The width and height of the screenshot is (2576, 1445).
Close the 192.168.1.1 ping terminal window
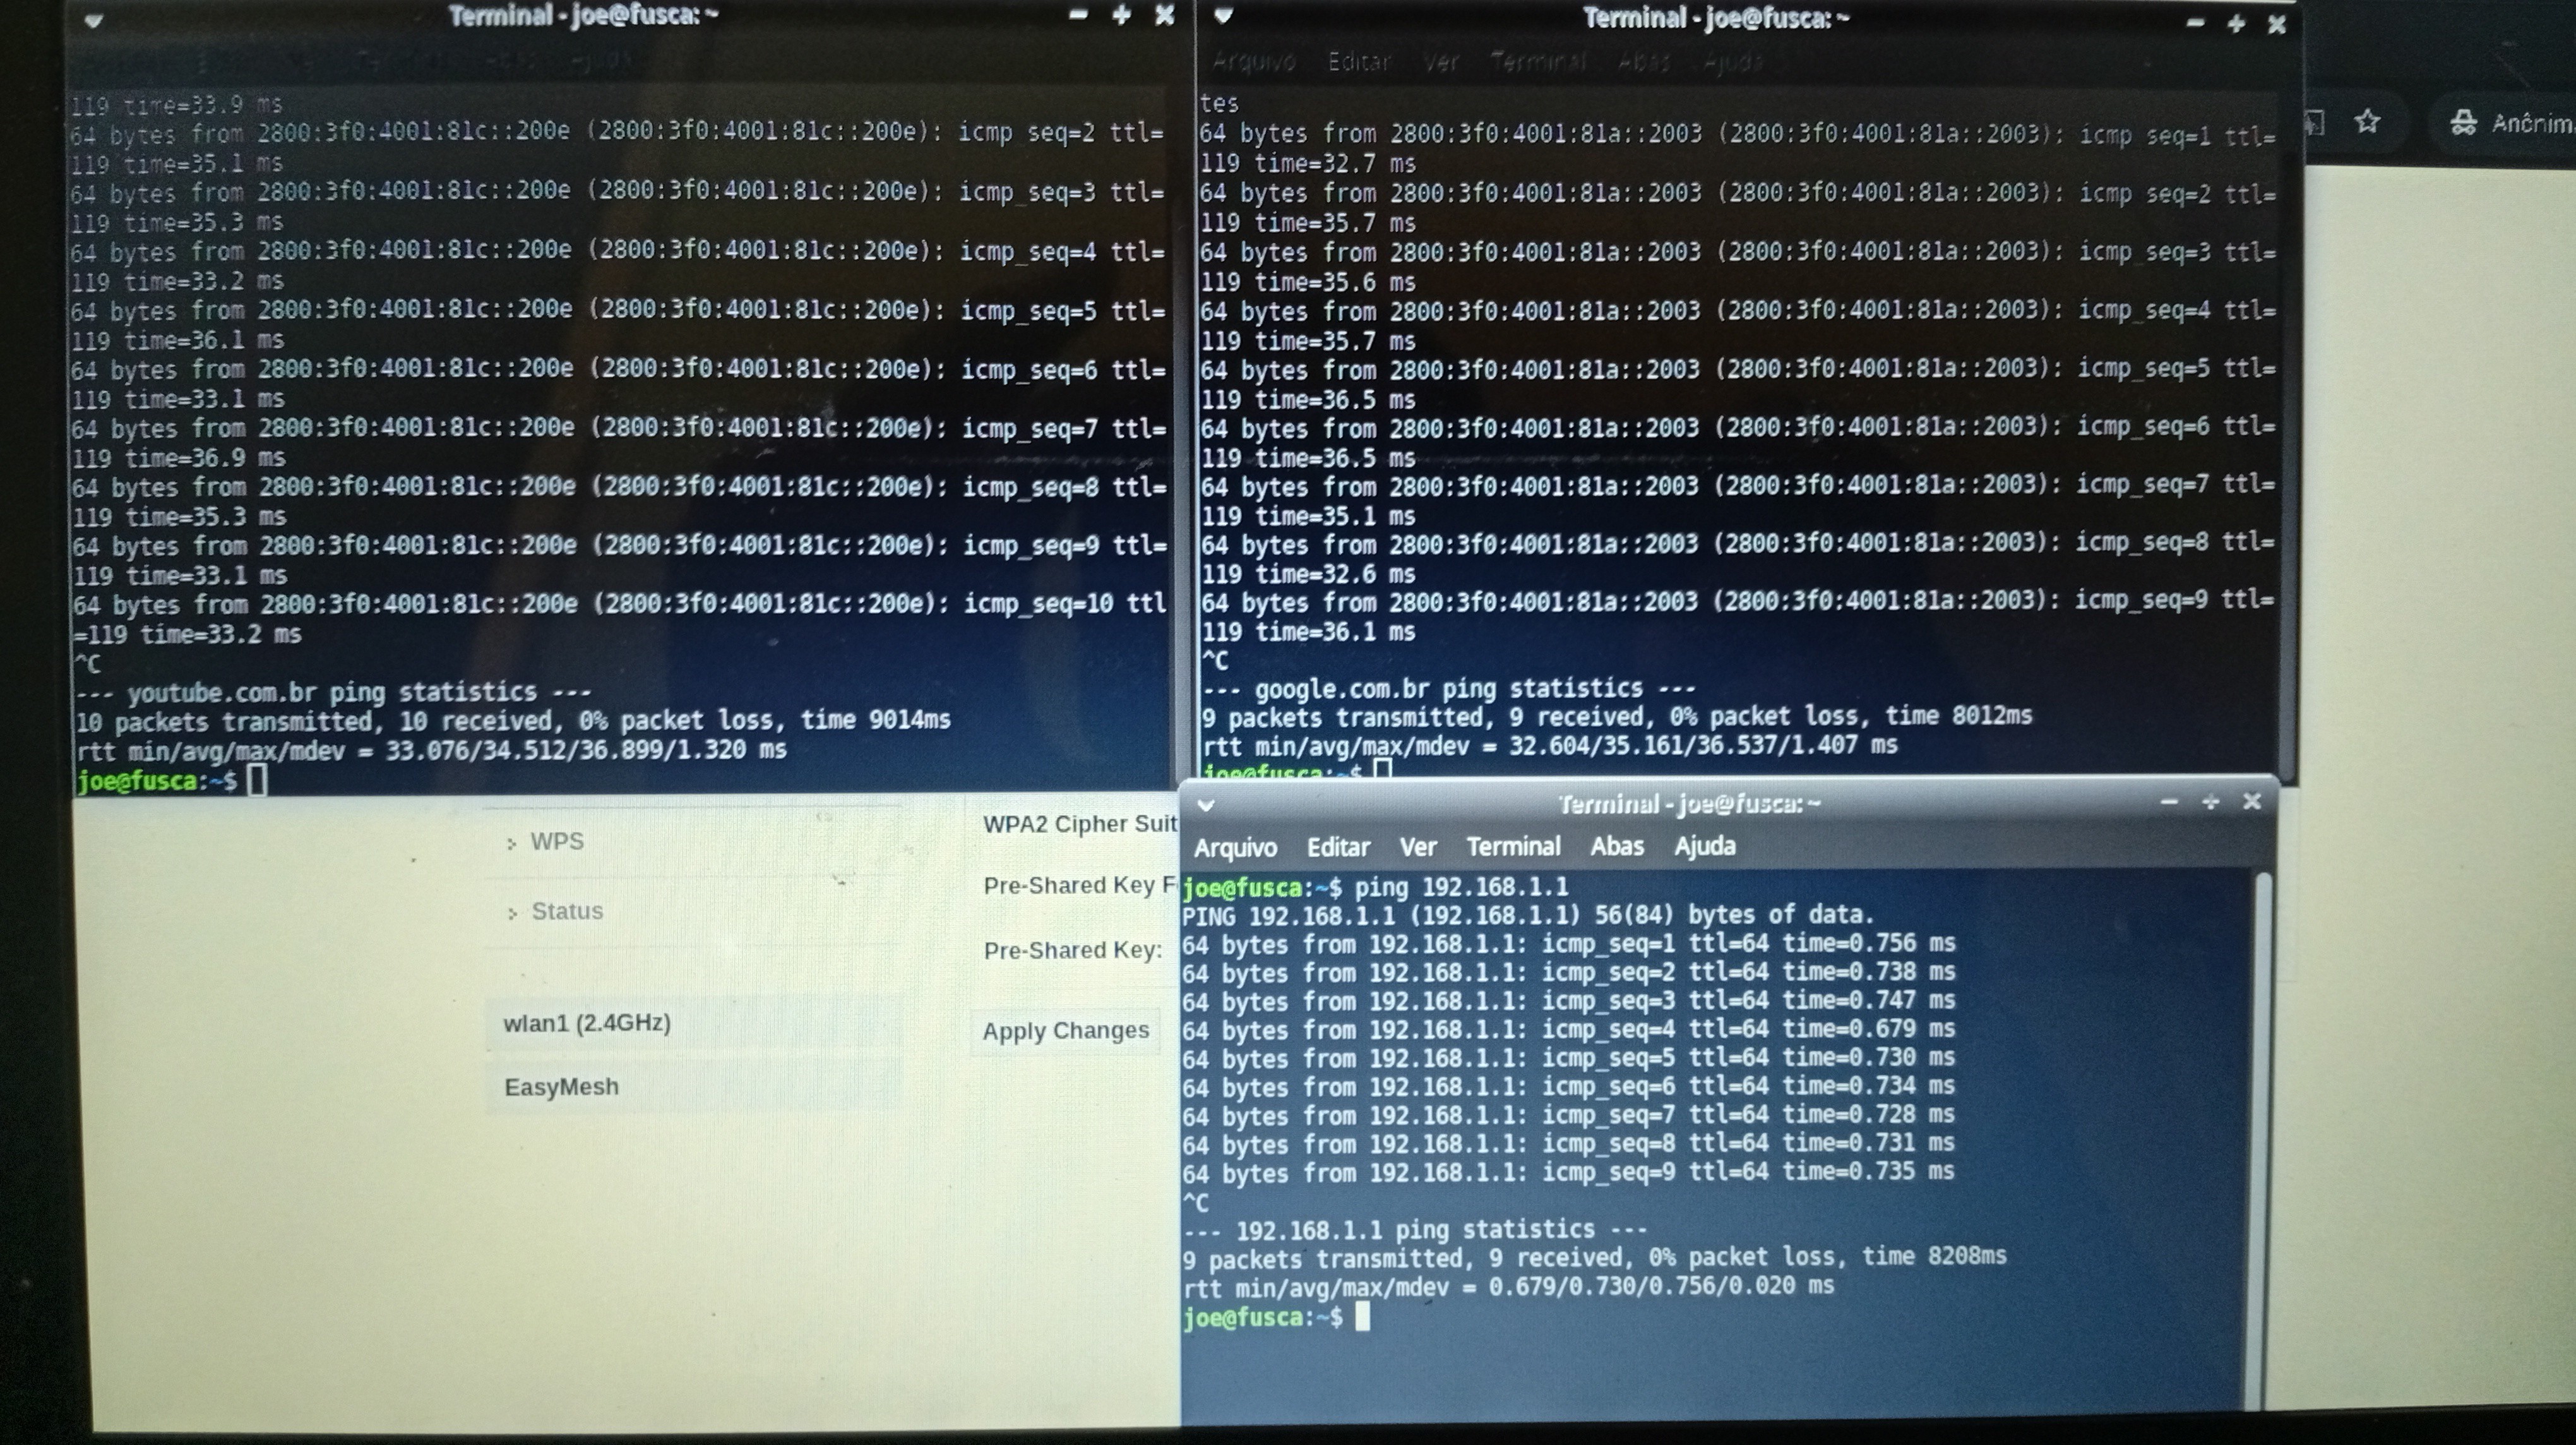2251,801
